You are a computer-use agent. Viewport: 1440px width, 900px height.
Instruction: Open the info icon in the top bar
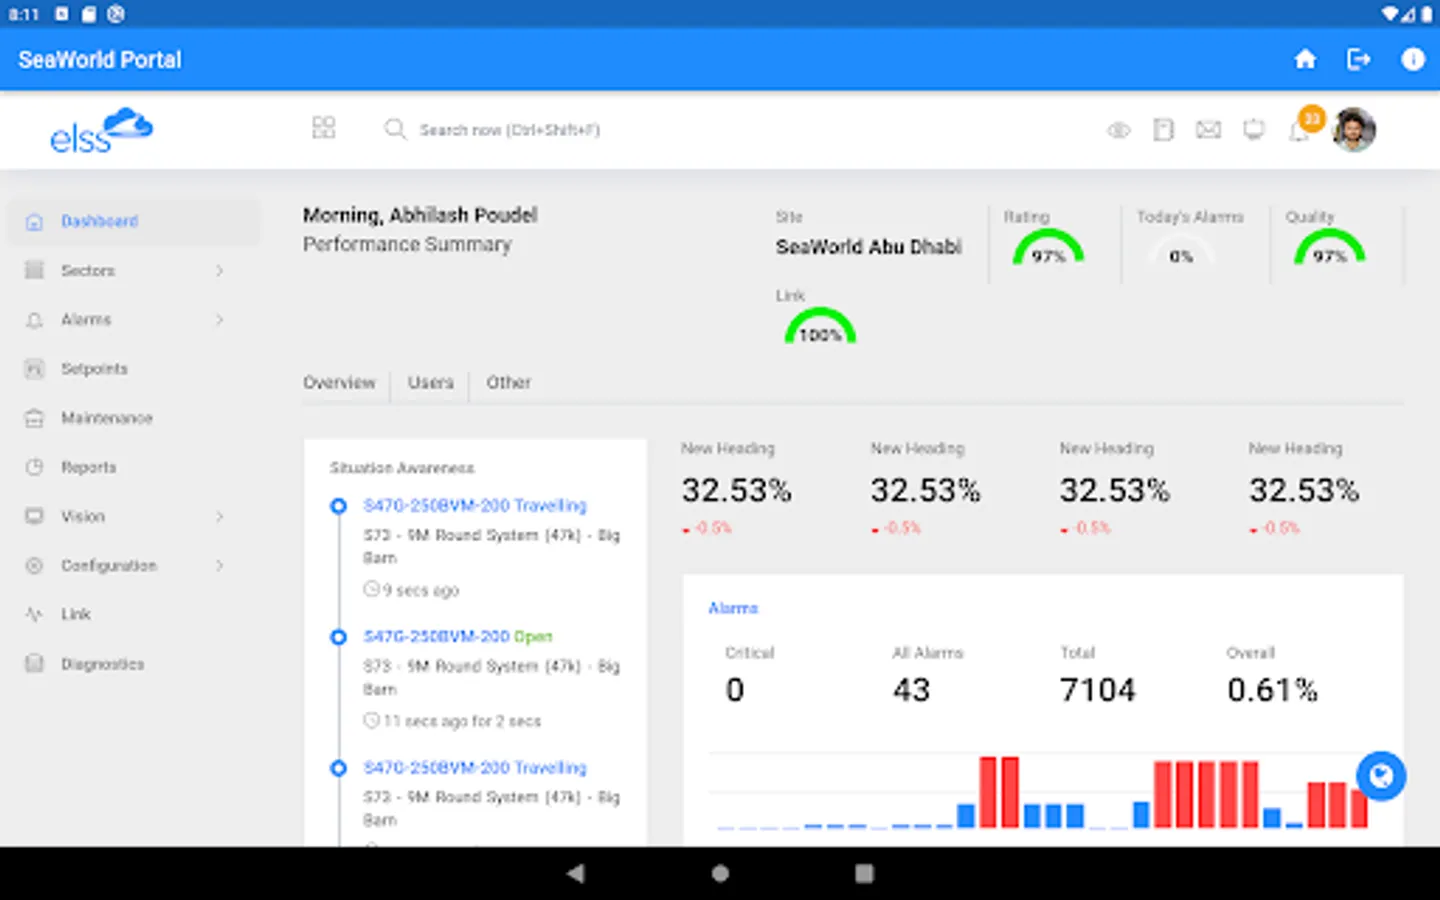click(1412, 60)
